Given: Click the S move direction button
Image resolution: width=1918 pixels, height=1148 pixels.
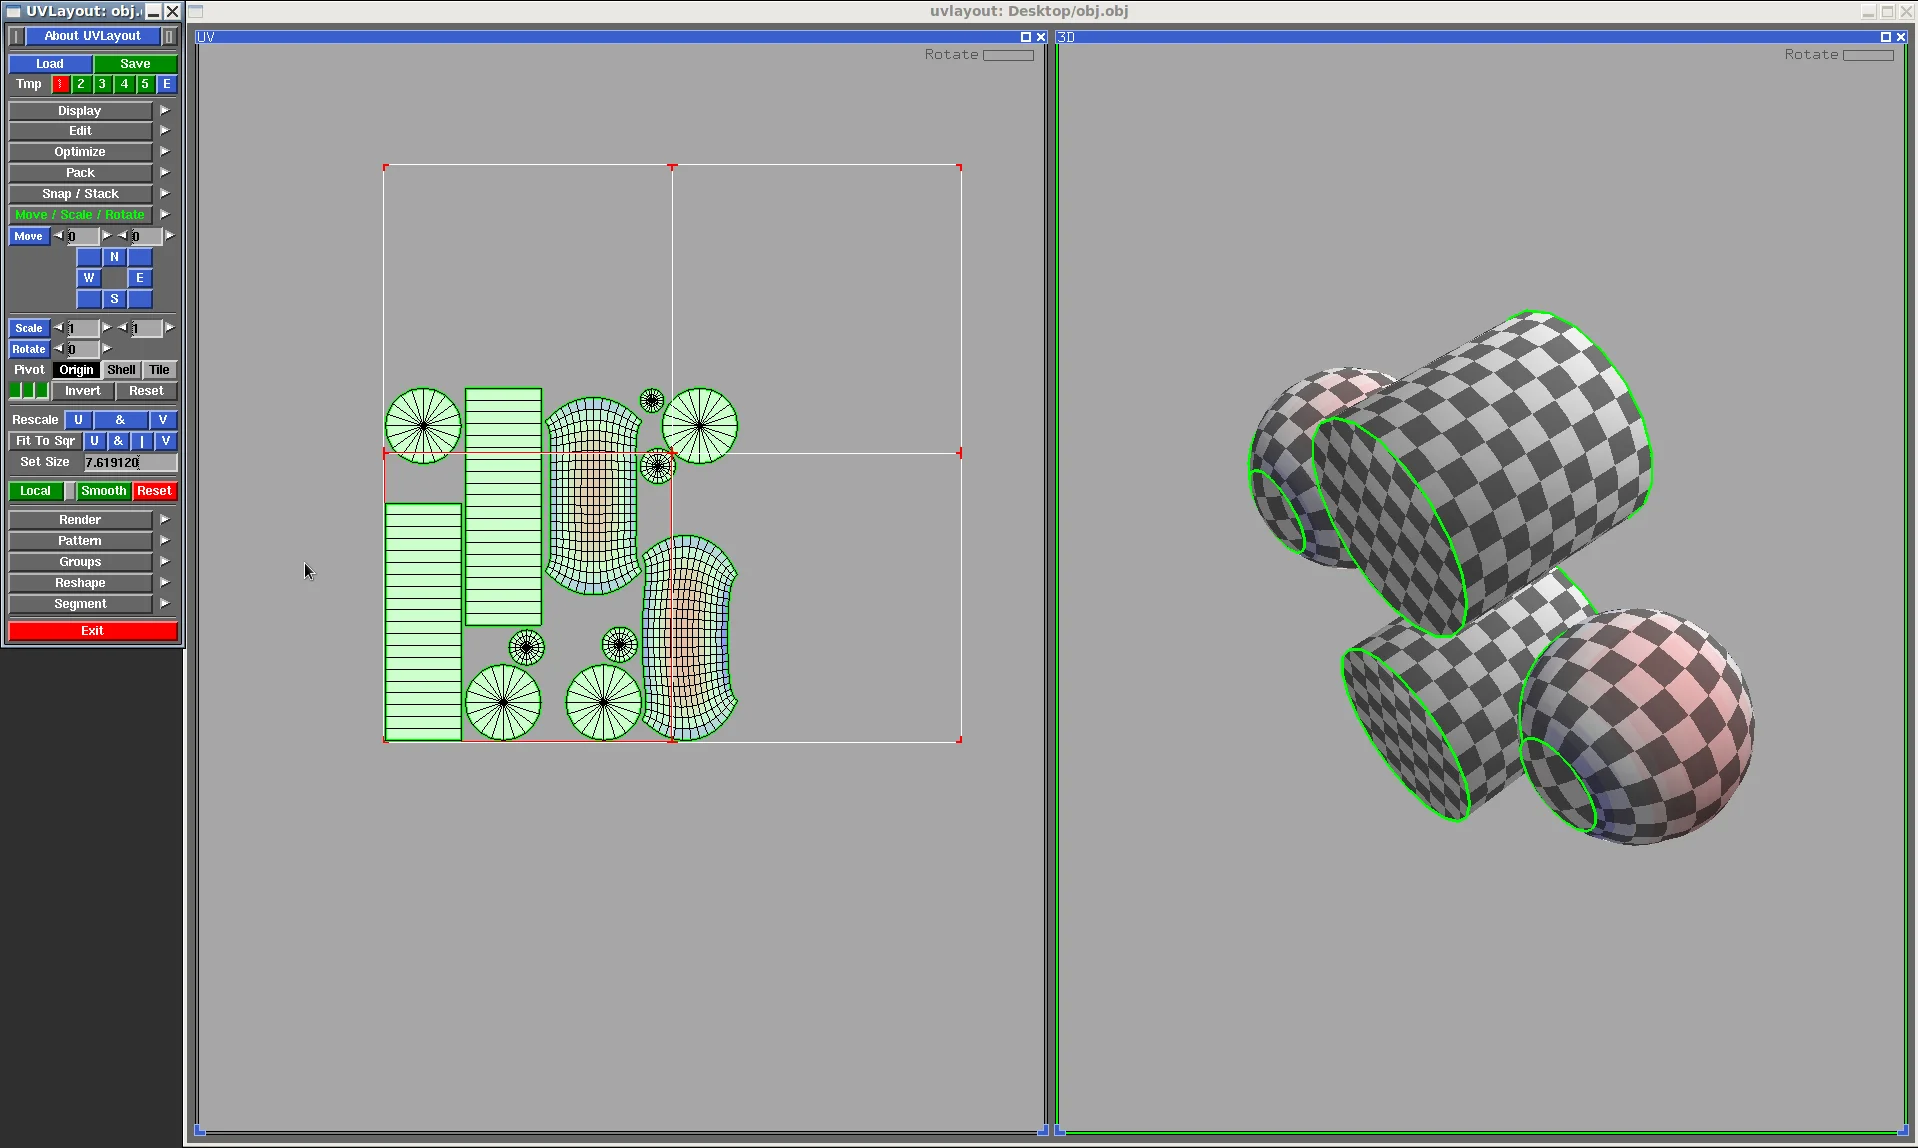Looking at the screenshot, I should (114, 299).
